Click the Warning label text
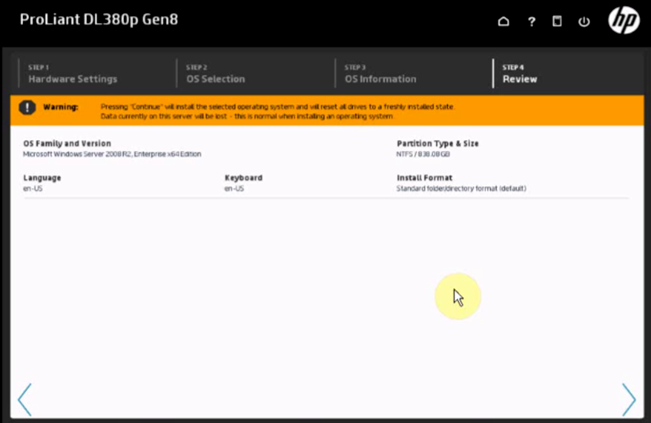 (x=61, y=107)
